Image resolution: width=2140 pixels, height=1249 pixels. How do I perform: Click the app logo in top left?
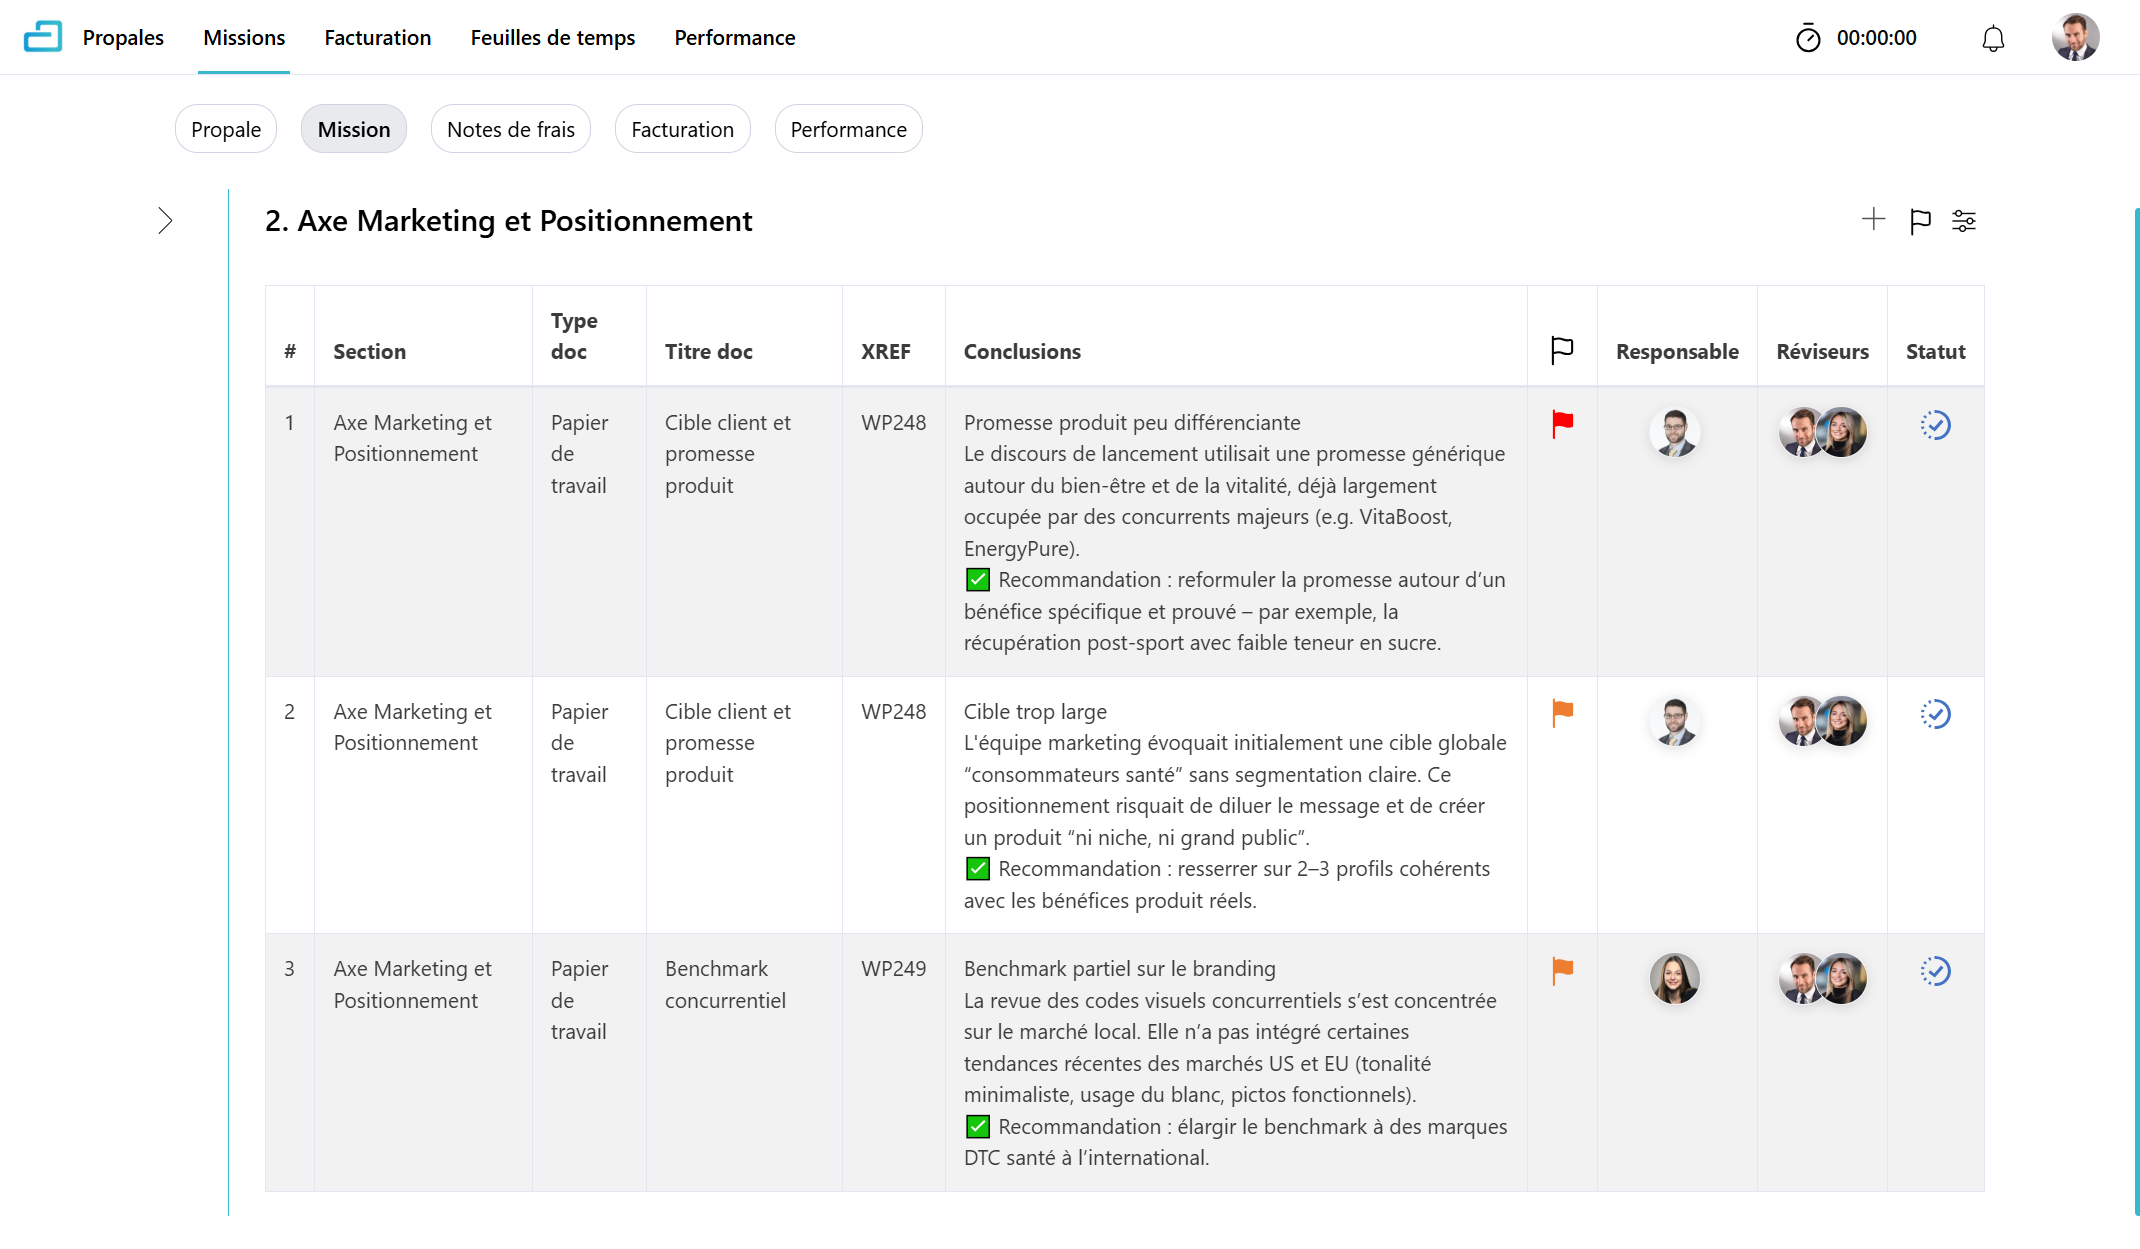pos(43,37)
